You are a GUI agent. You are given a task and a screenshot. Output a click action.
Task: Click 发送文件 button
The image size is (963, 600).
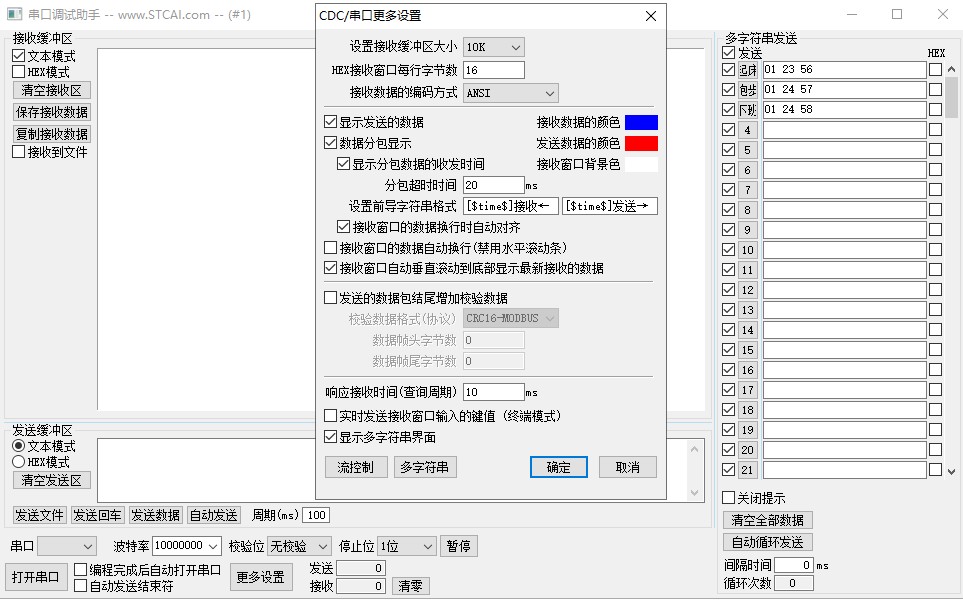click(x=39, y=515)
